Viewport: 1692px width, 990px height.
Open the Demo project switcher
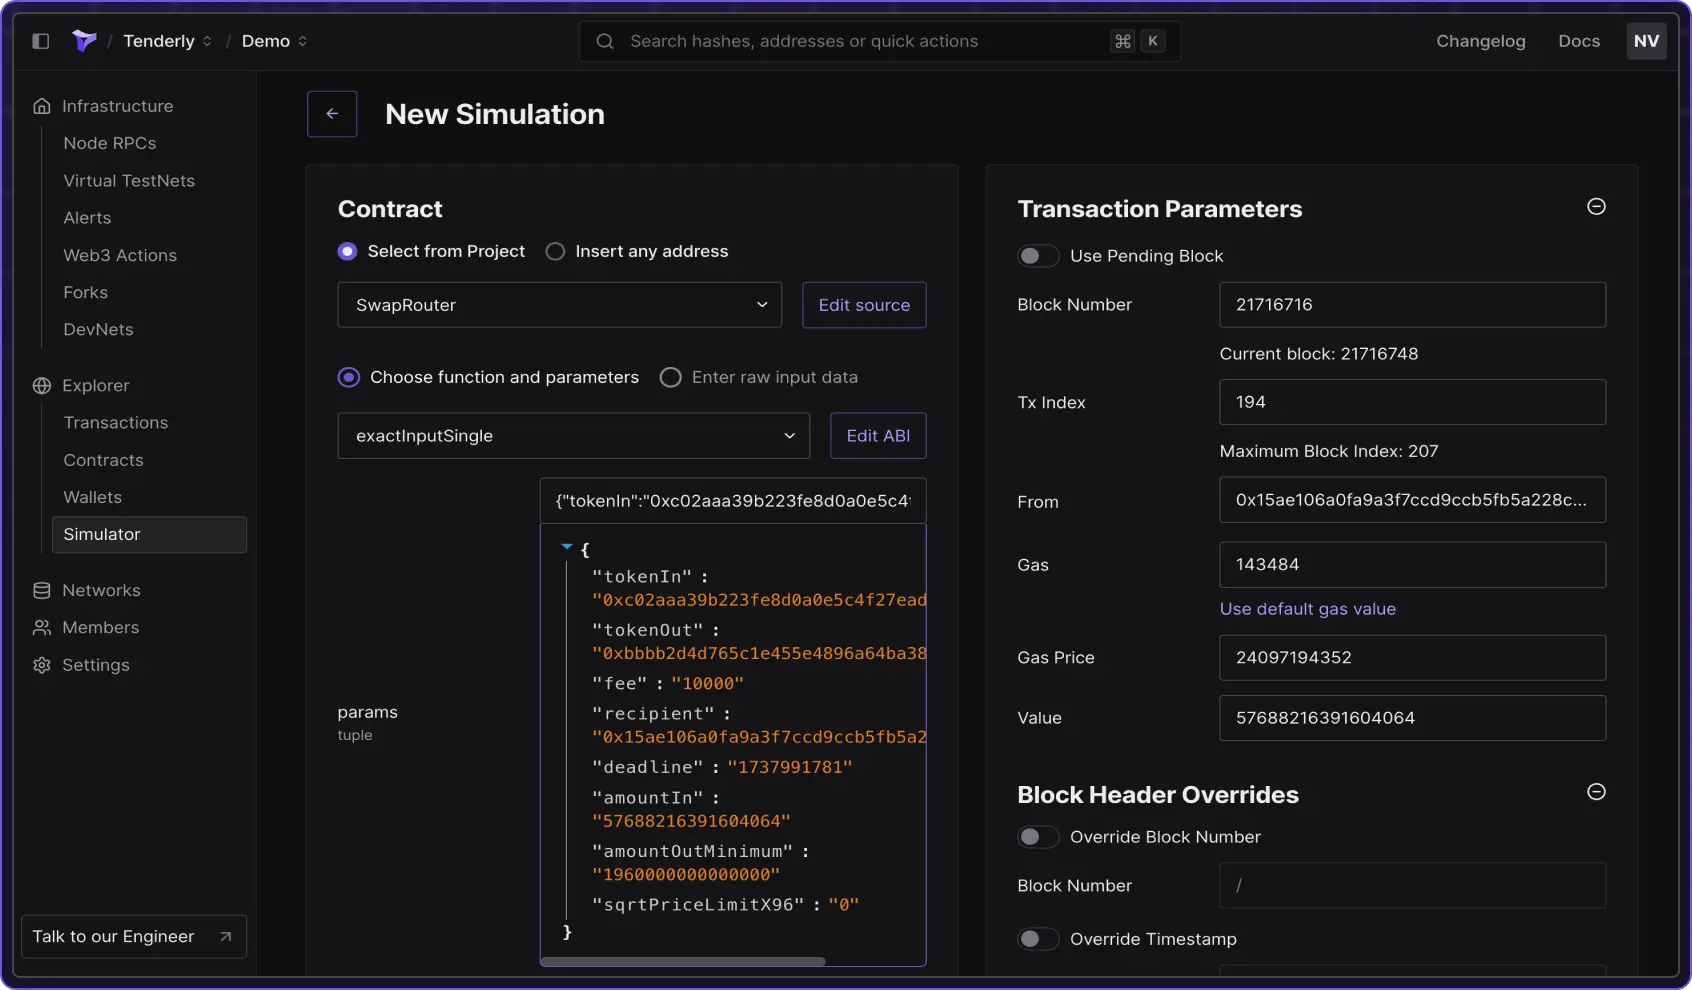[x=274, y=41]
